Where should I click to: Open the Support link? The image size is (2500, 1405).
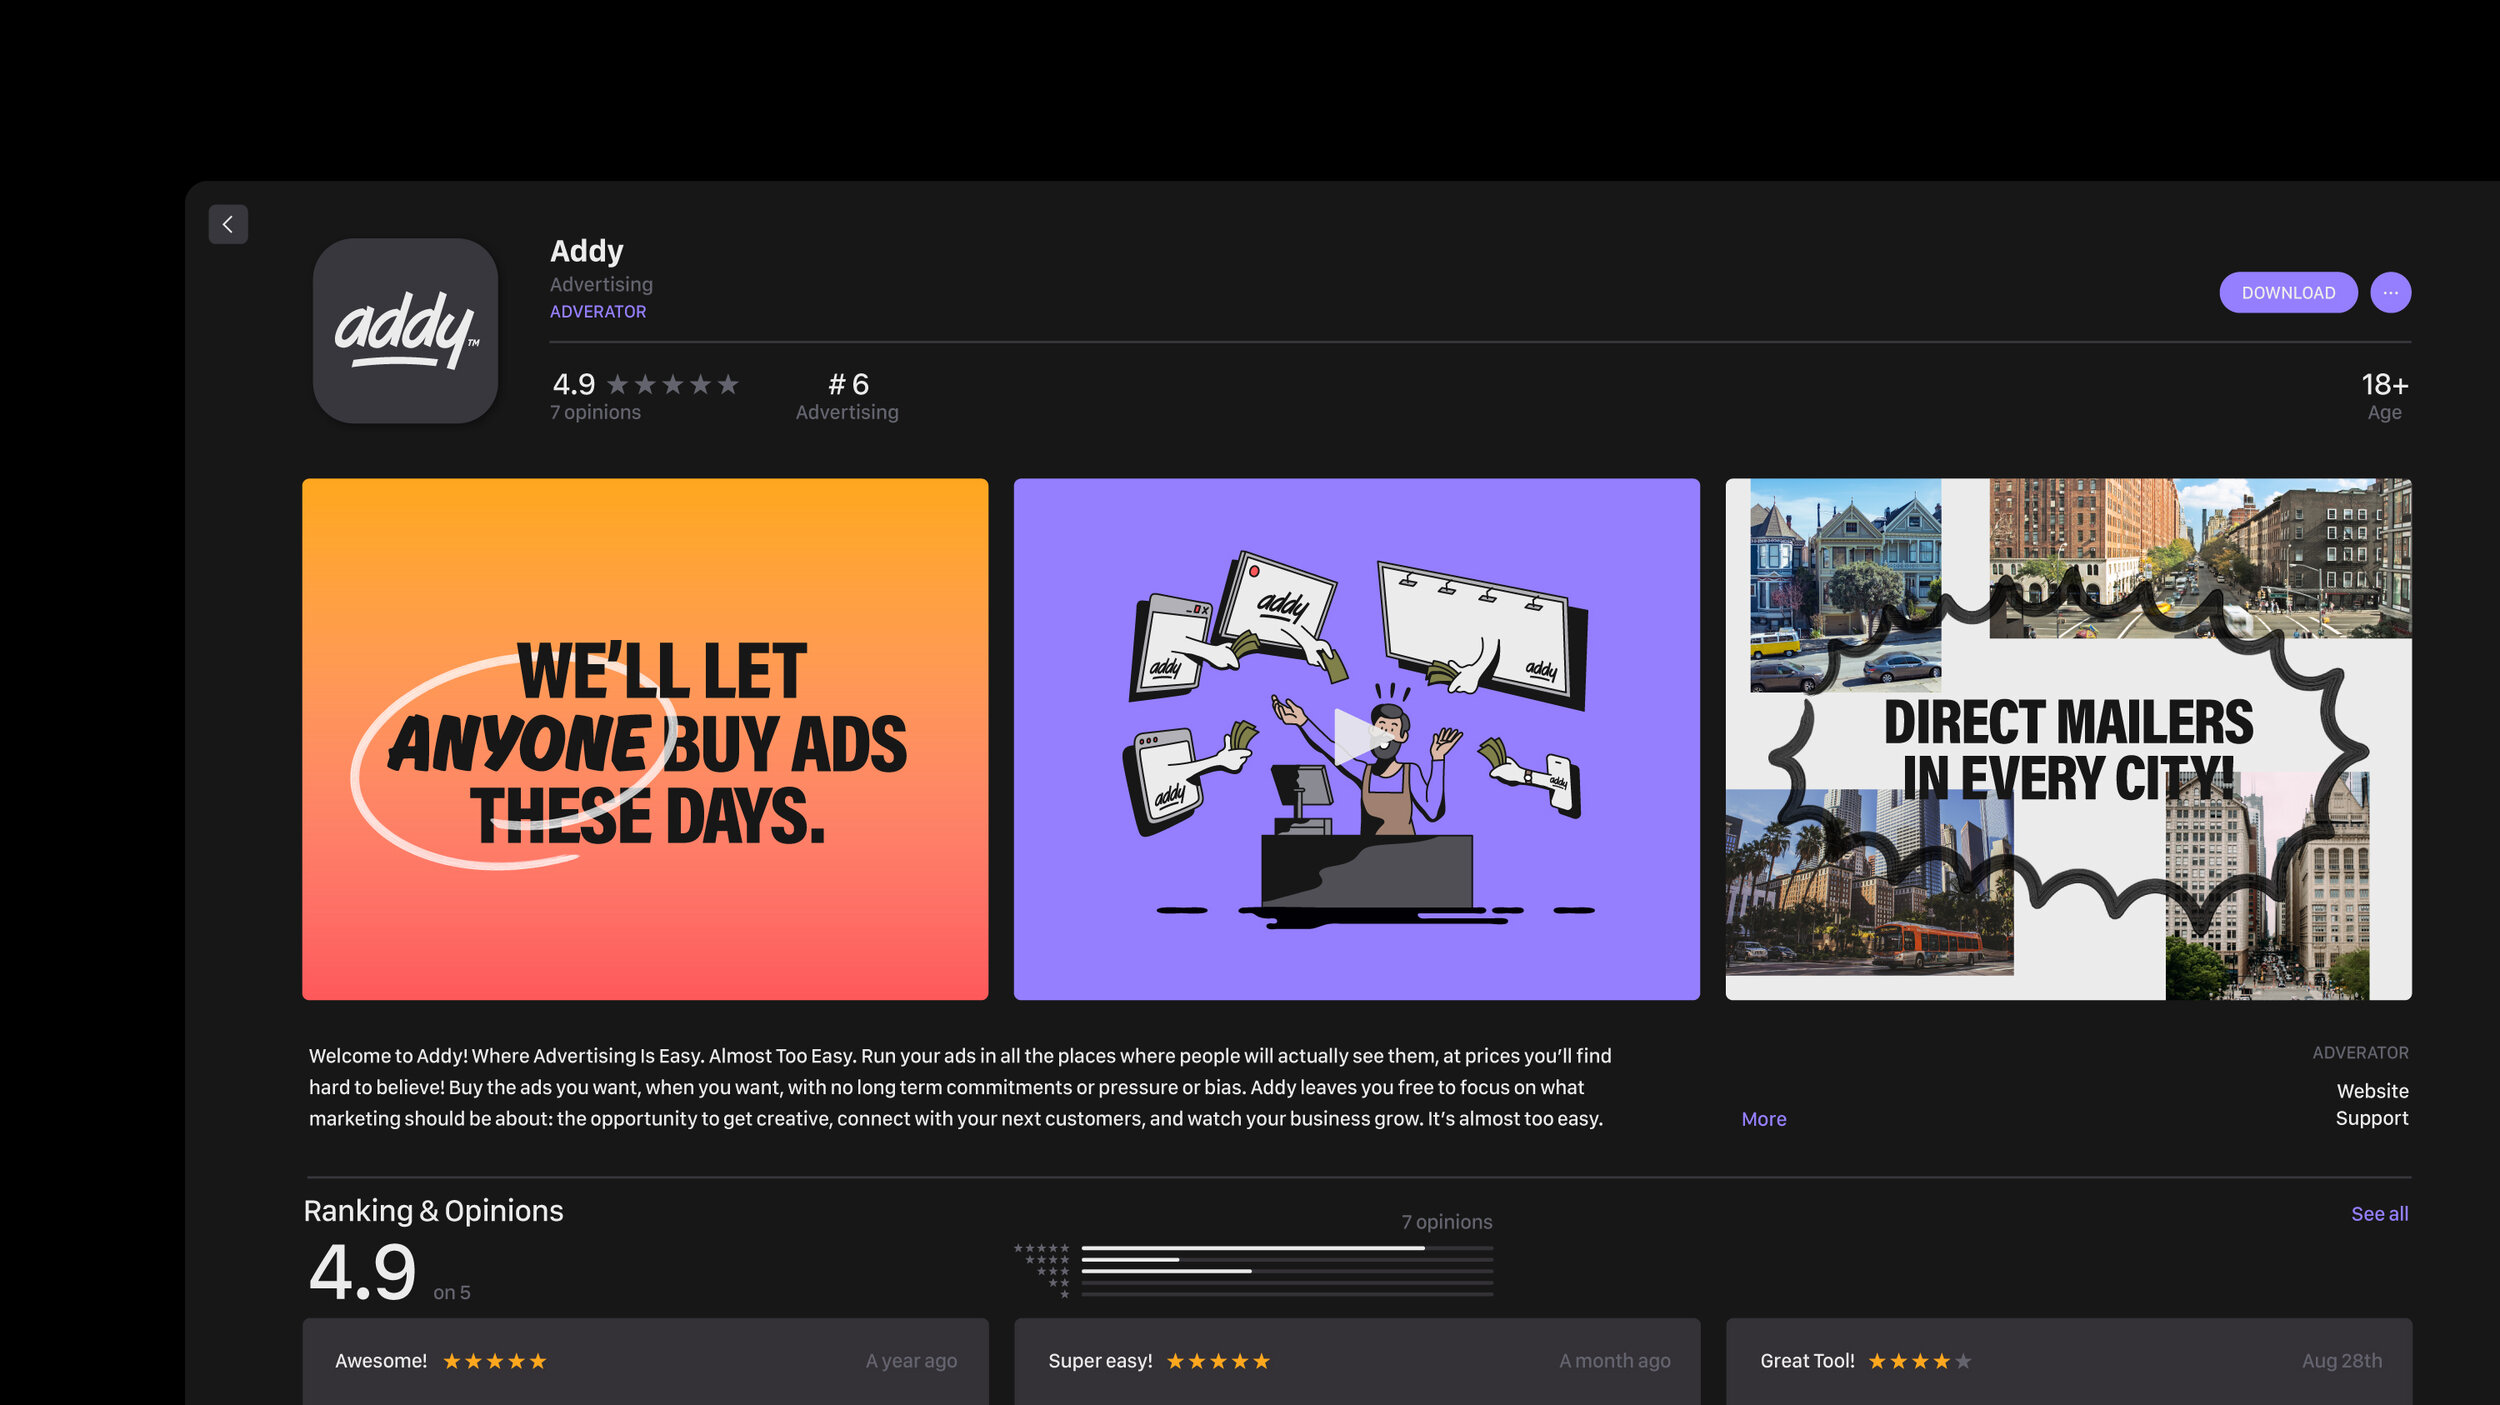click(x=2371, y=1118)
